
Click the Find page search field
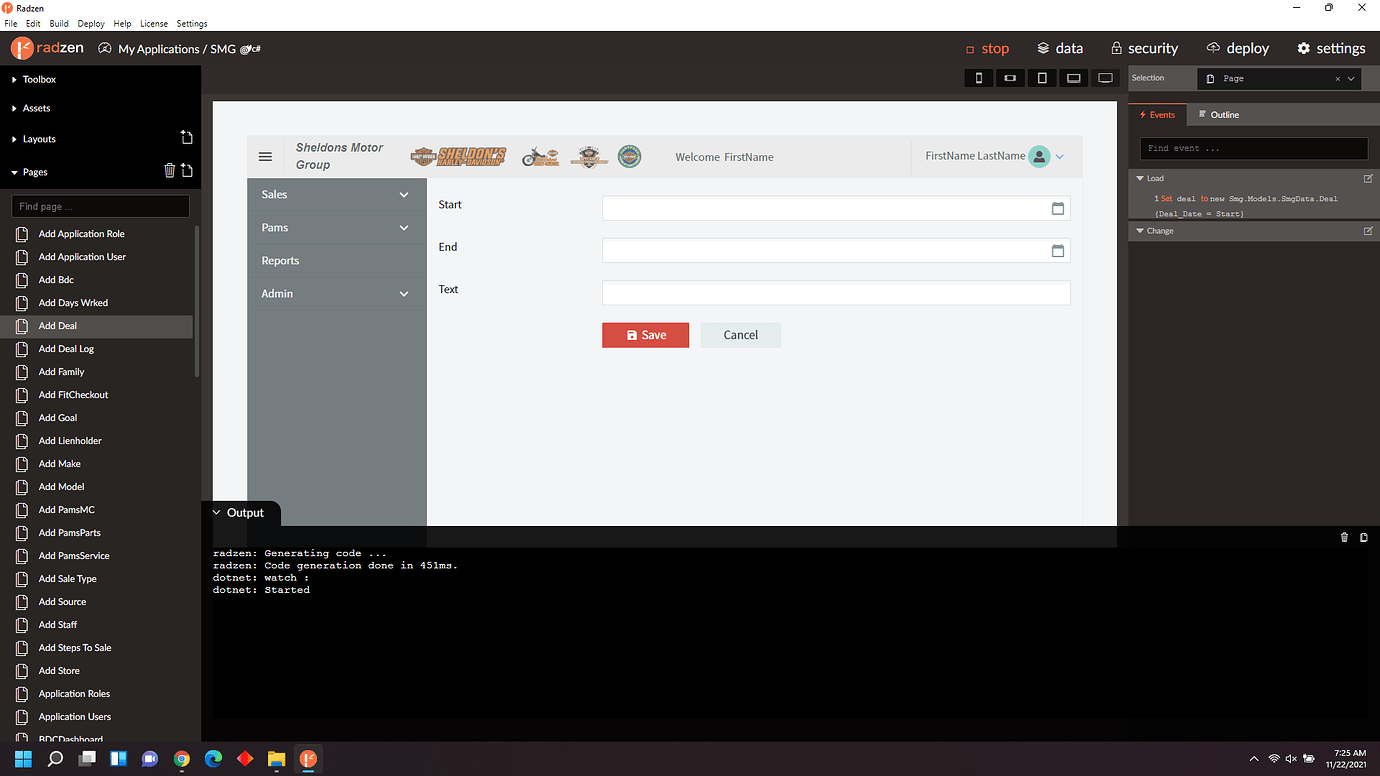[99, 206]
